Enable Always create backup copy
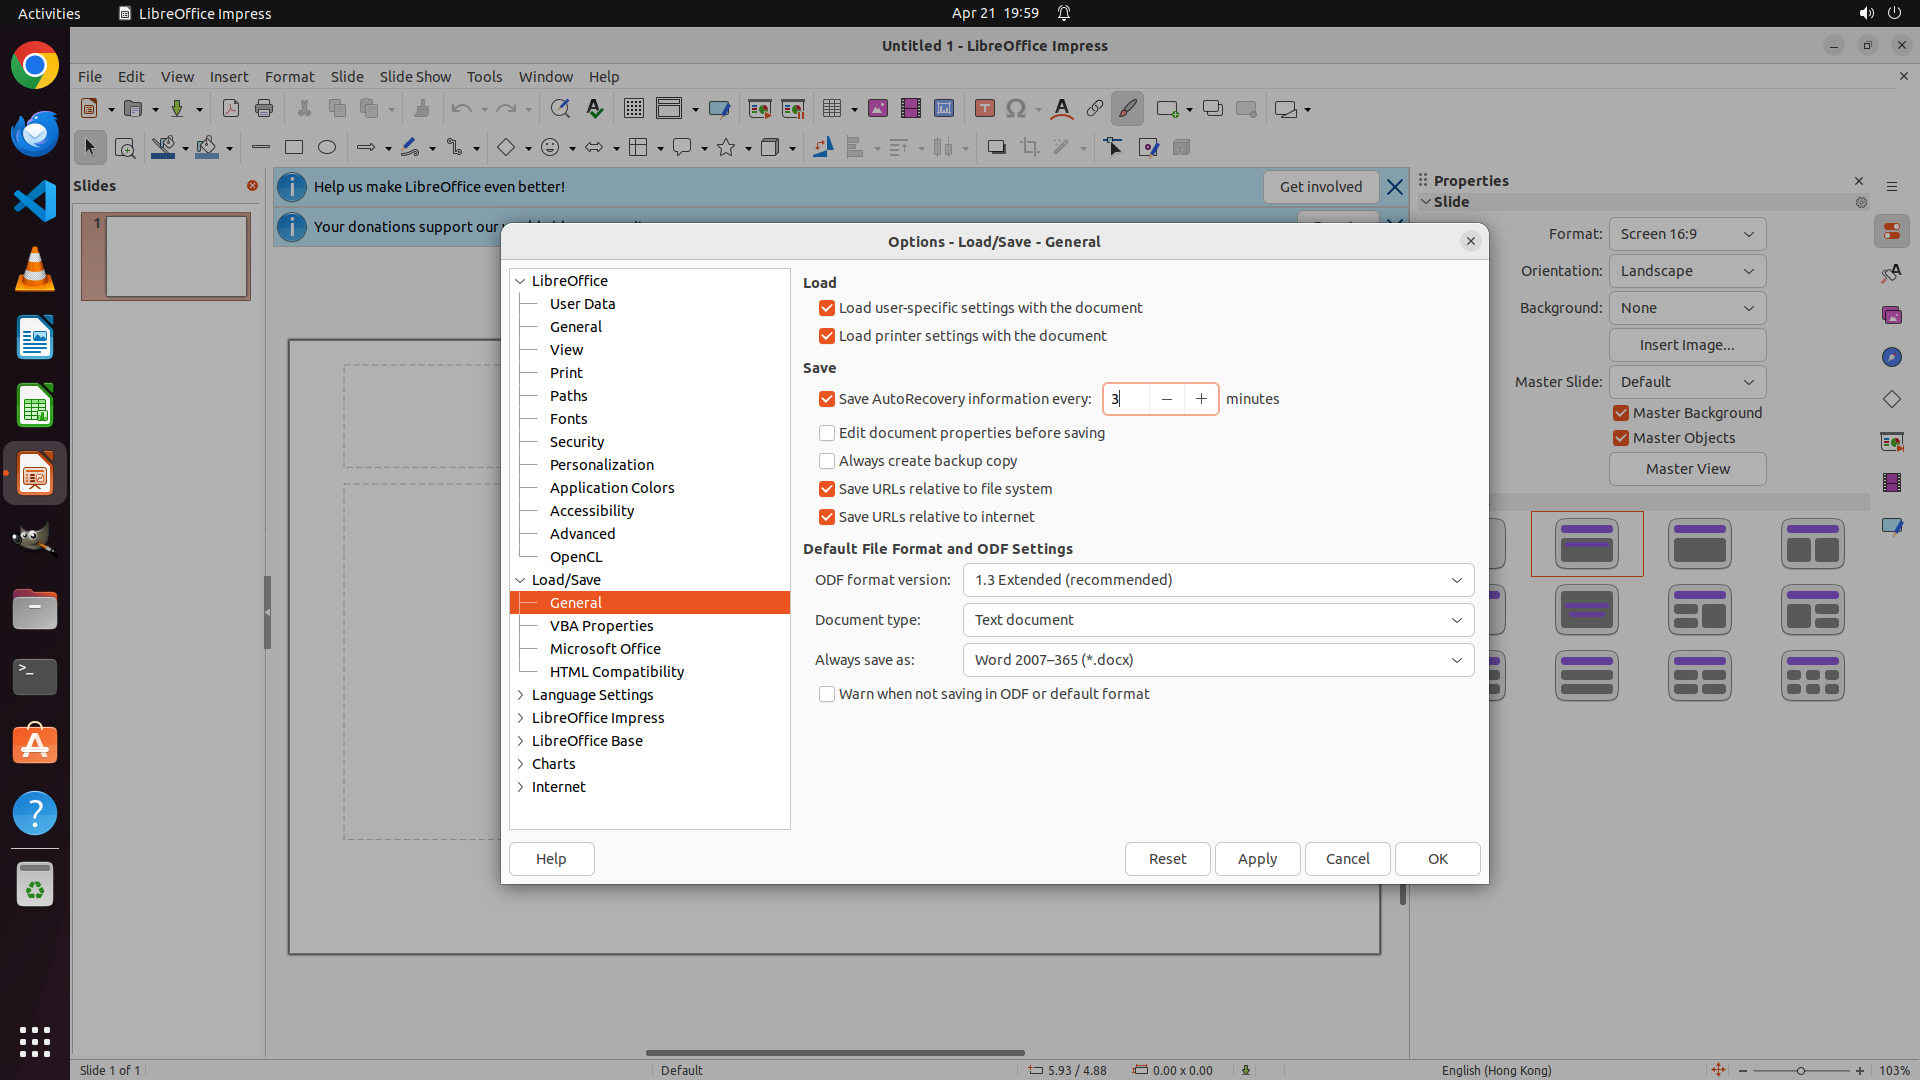The image size is (1920, 1080). pos(827,461)
